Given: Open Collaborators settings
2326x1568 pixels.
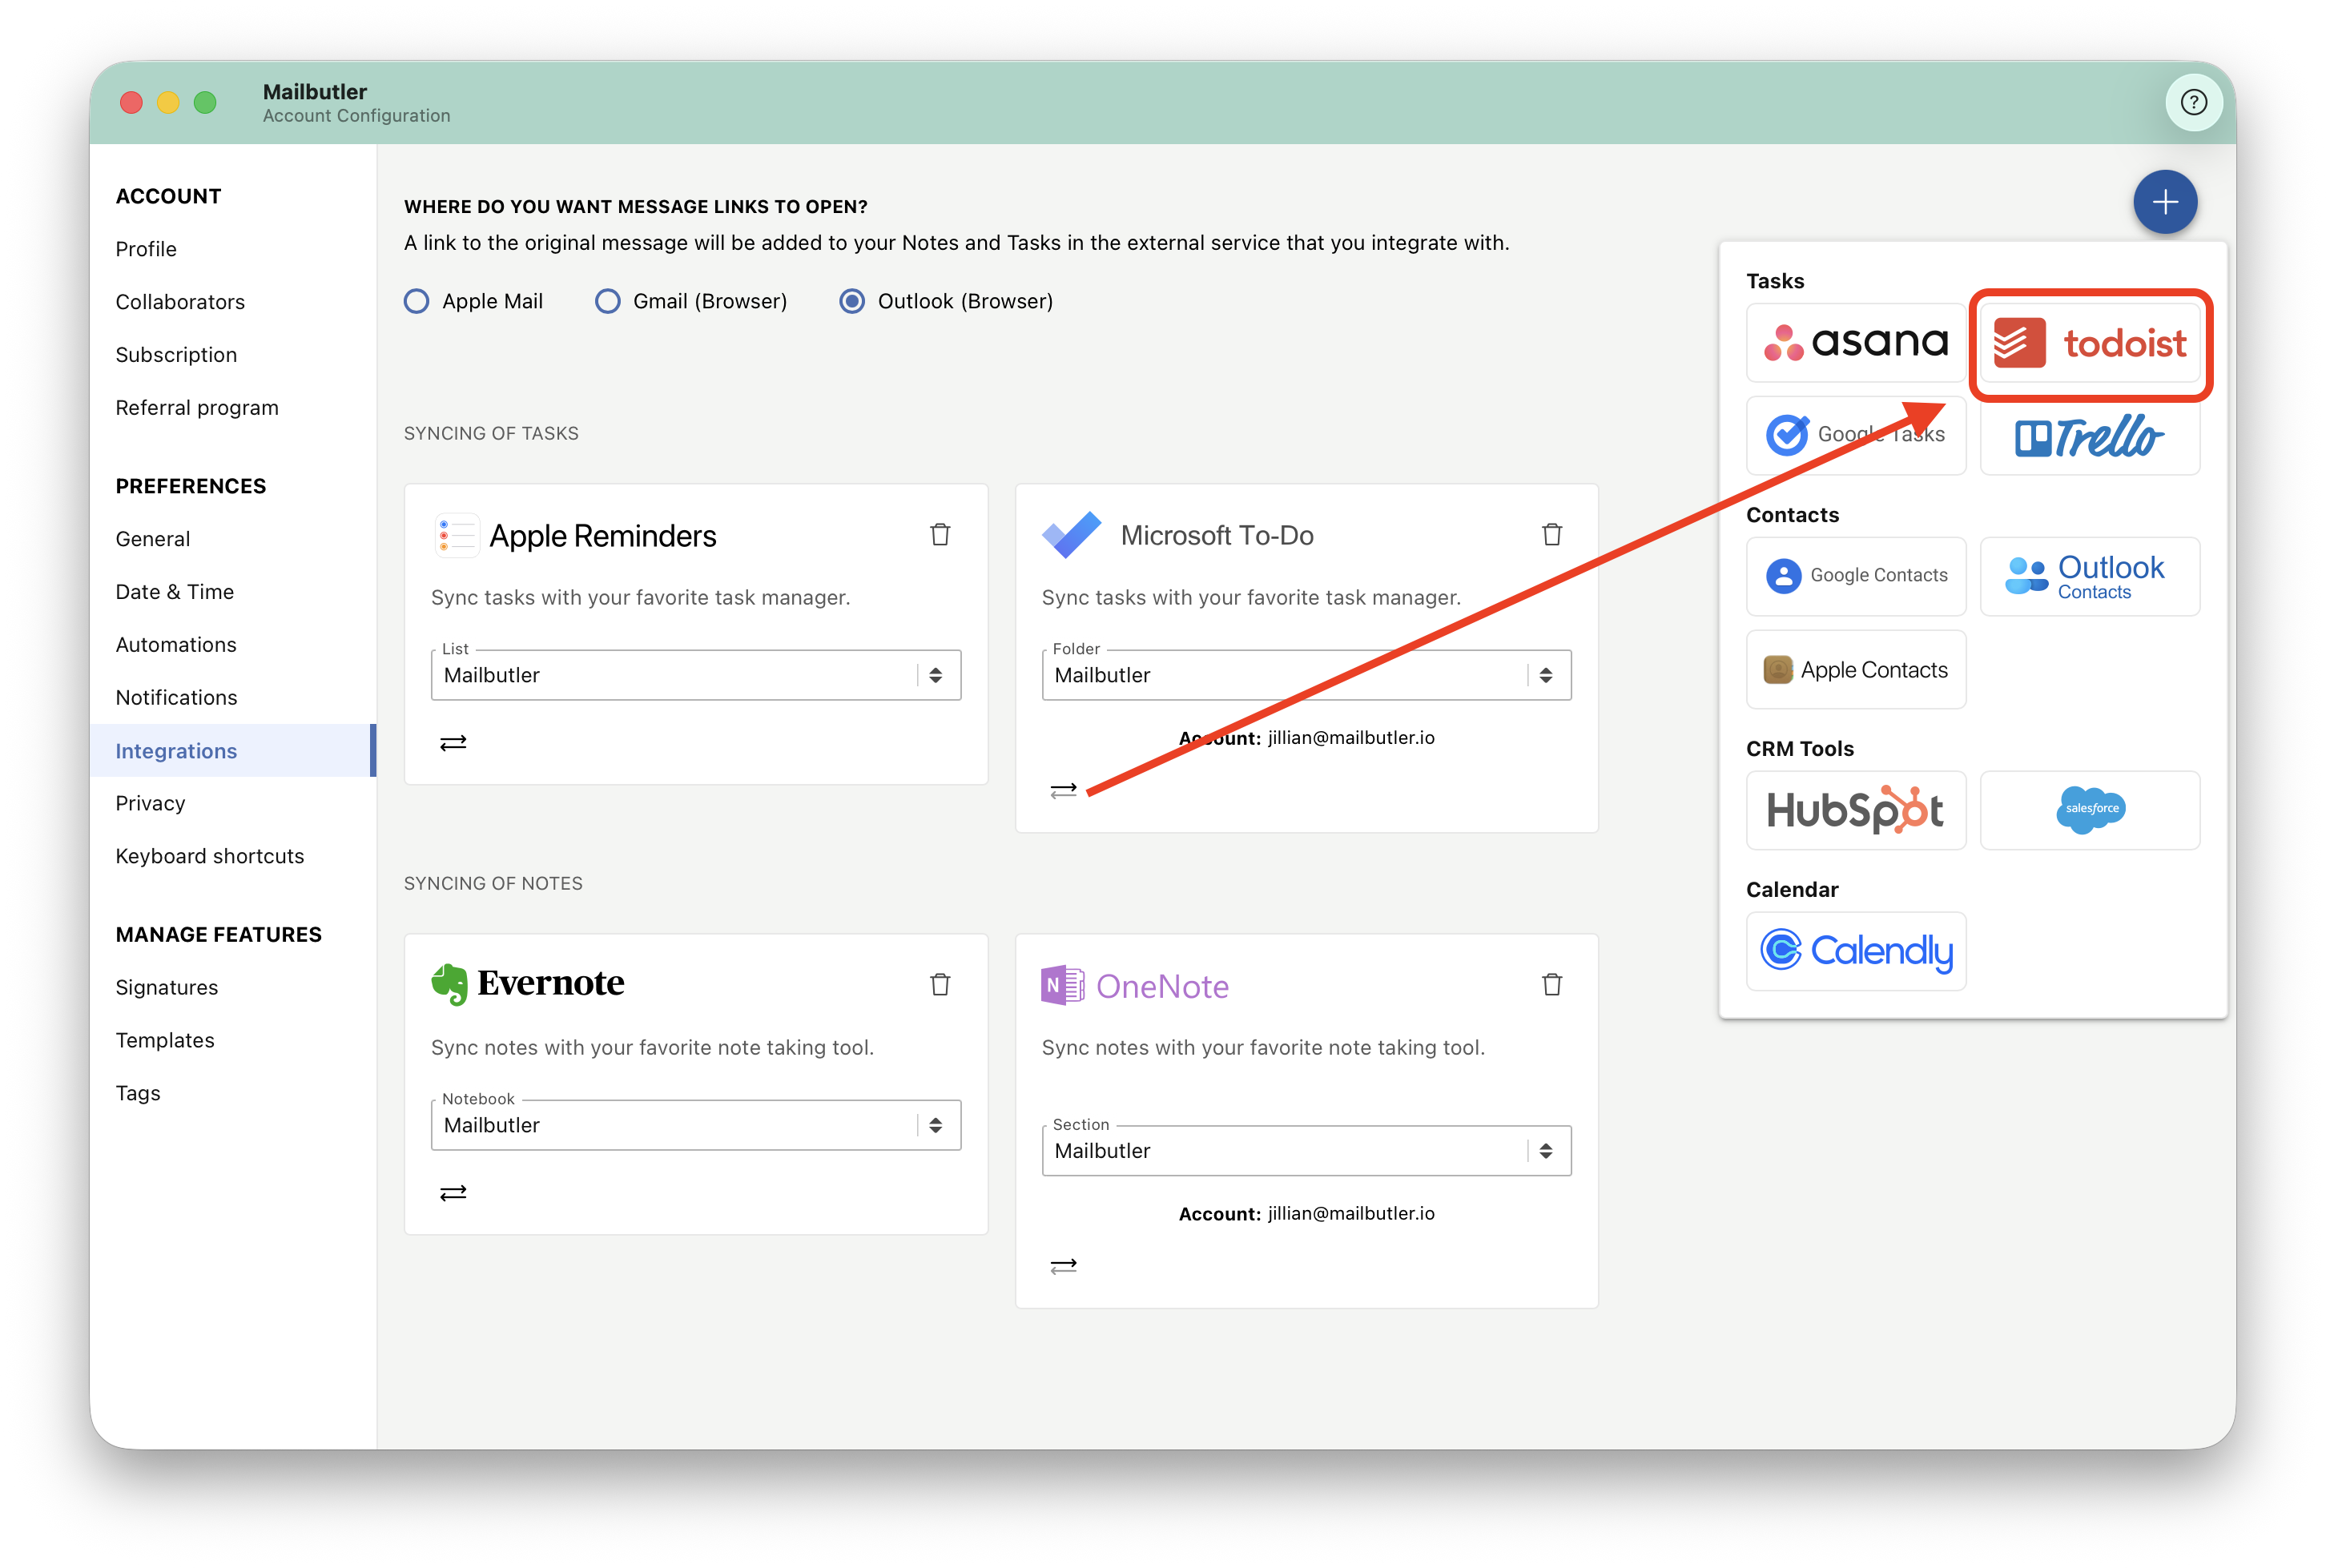Looking at the screenshot, I should 180,302.
